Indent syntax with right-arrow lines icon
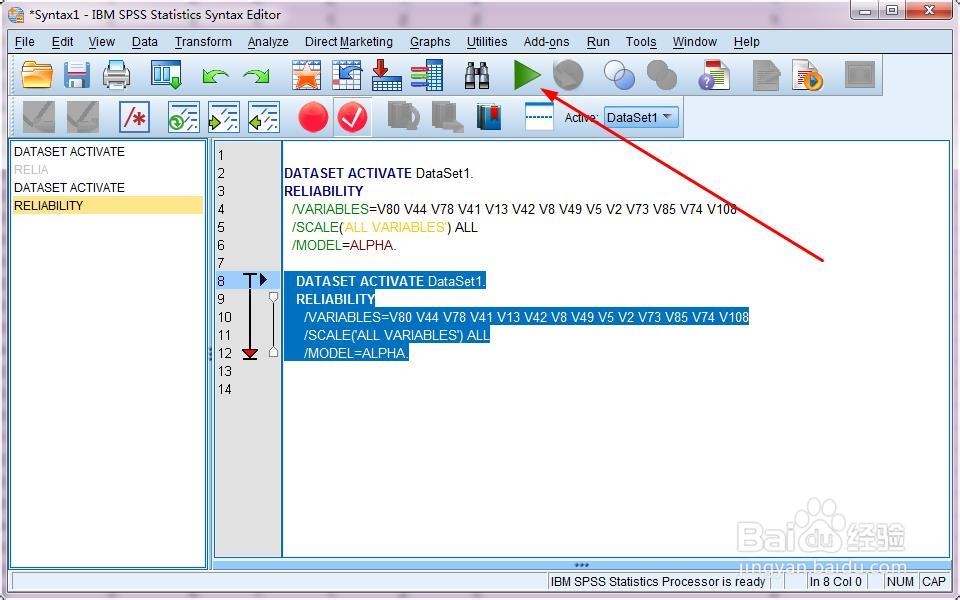 [223, 117]
